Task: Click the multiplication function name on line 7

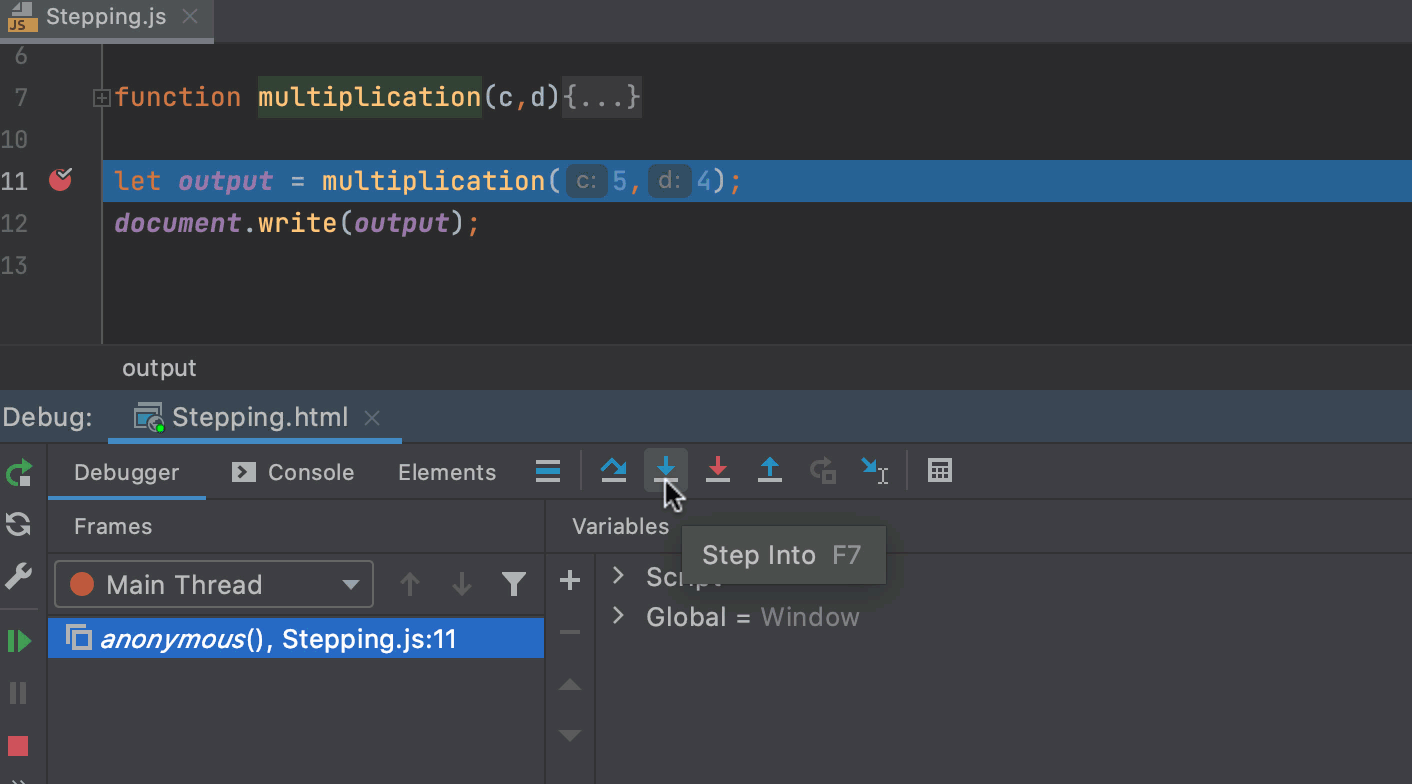Action: point(370,97)
